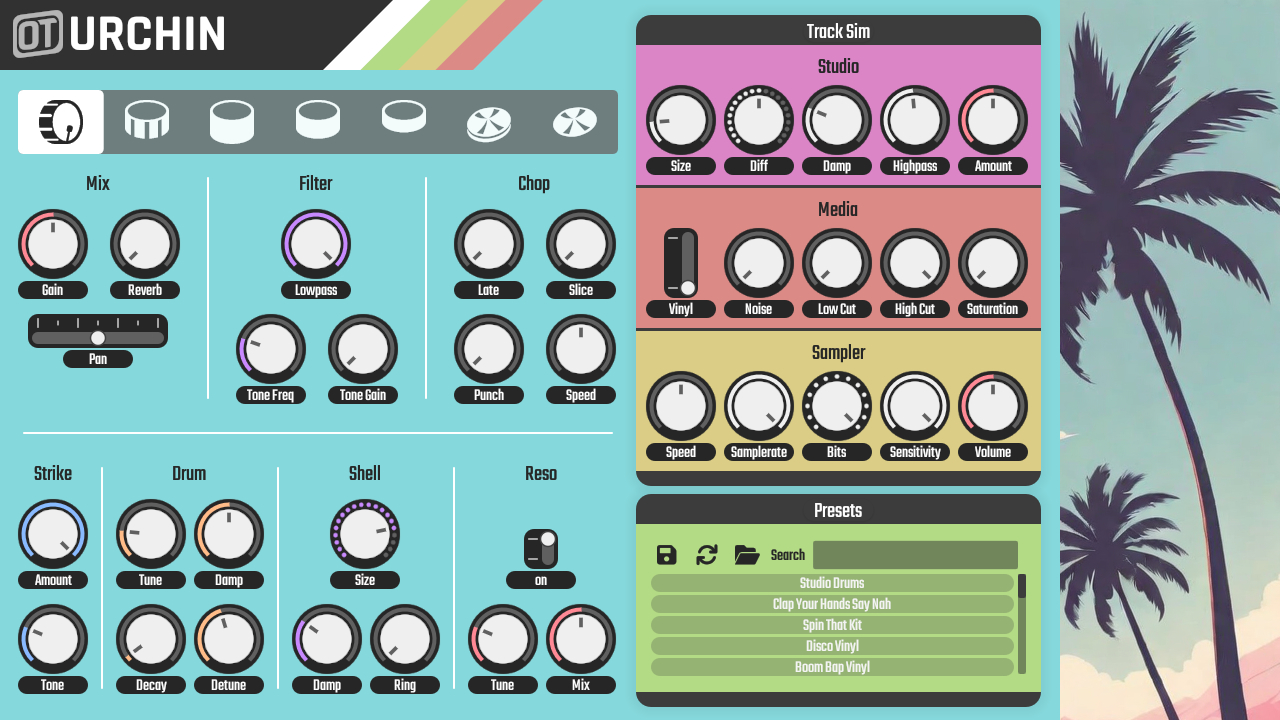Viewport: 1280px width, 720px height.
Task: Select the snare drum voice icon
Action: [x=146, y=122]
